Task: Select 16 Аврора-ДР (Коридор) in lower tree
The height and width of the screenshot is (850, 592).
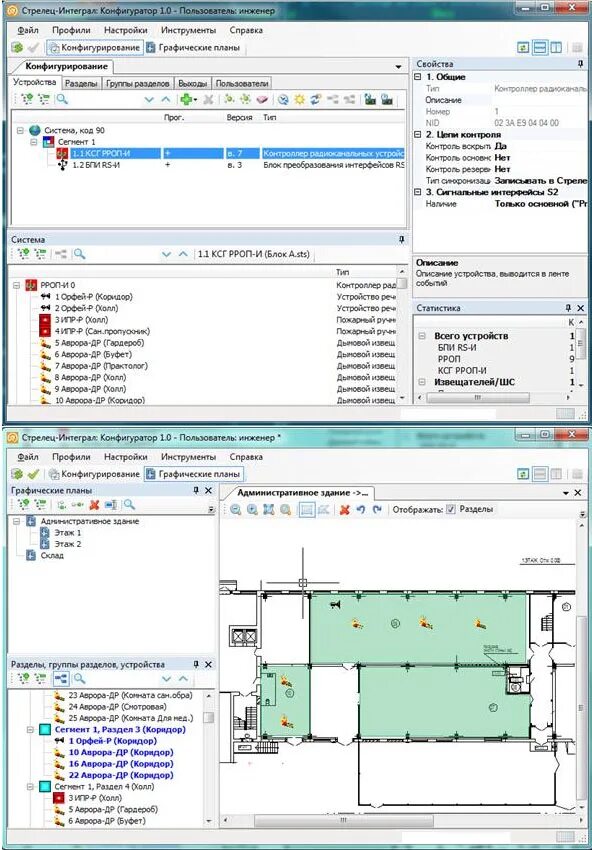Action: (x=121, y=764)
